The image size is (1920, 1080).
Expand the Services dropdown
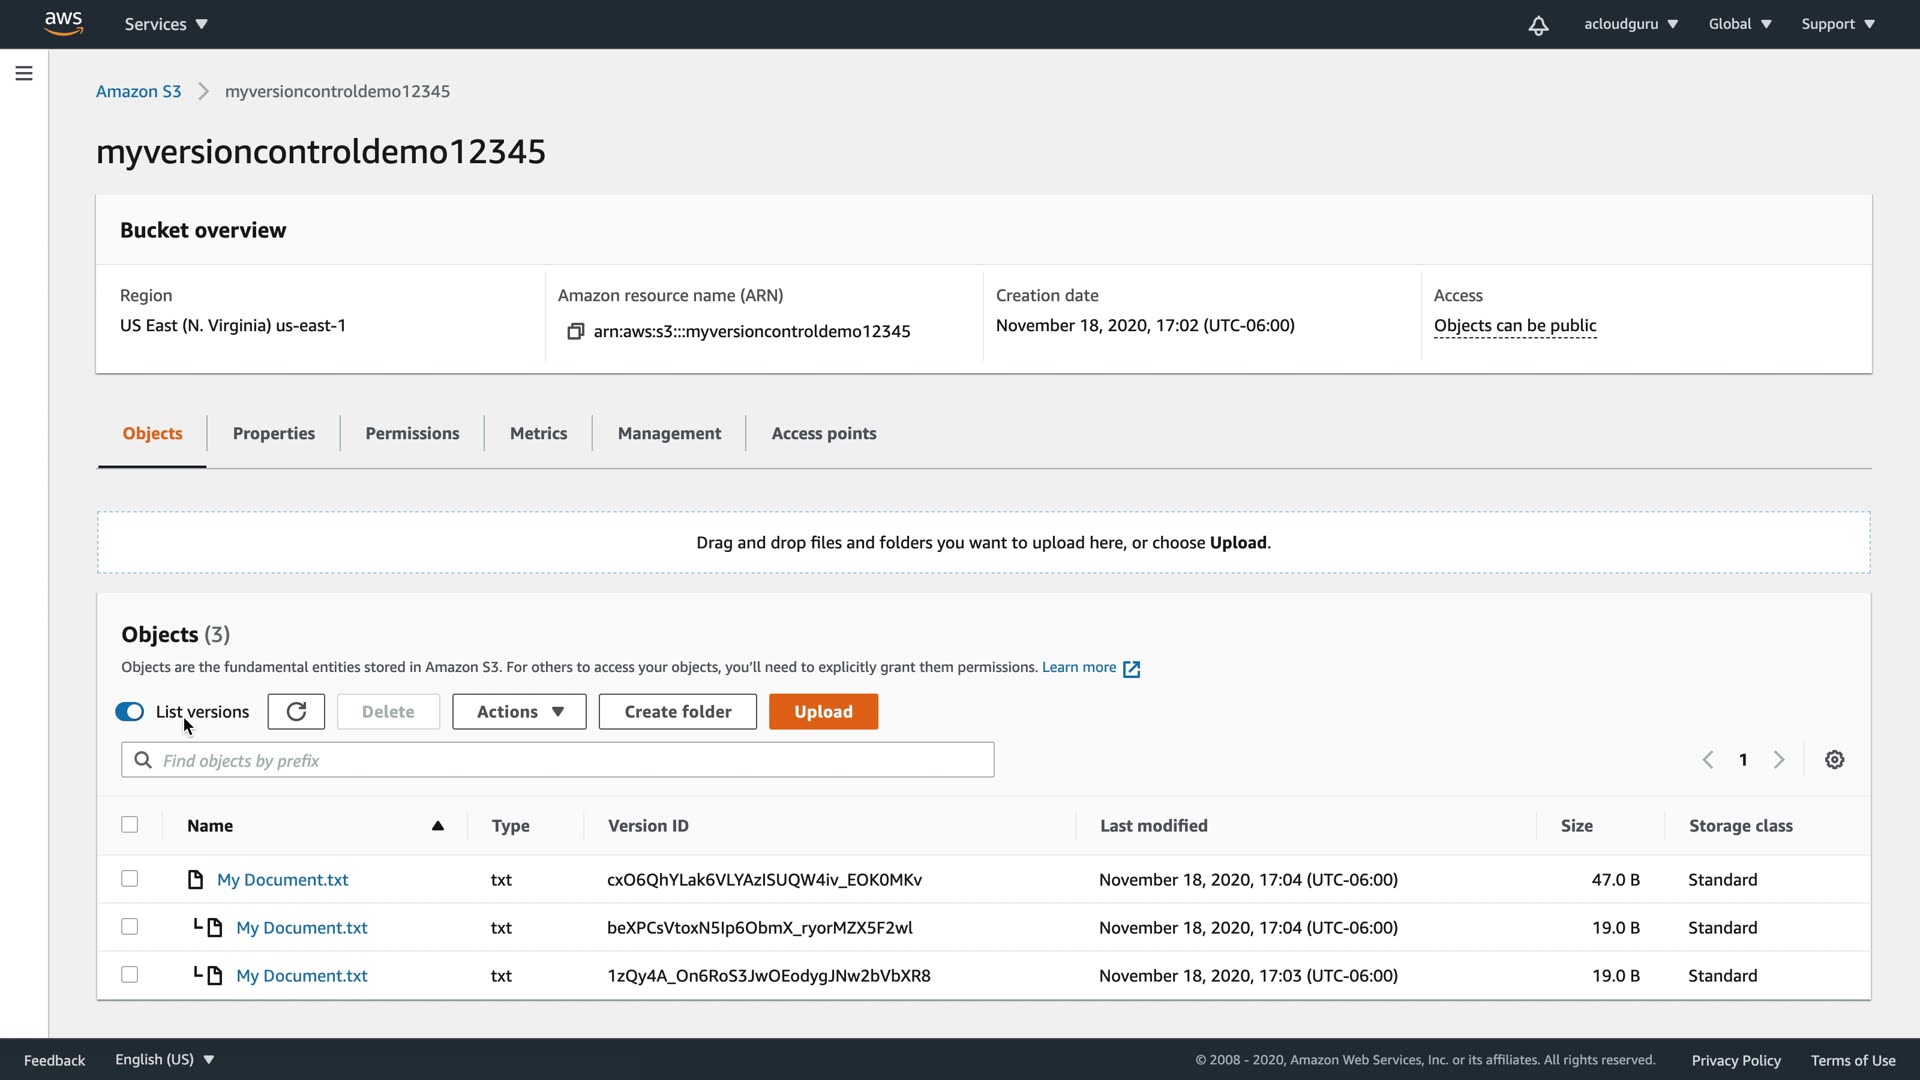click(166, 24)
